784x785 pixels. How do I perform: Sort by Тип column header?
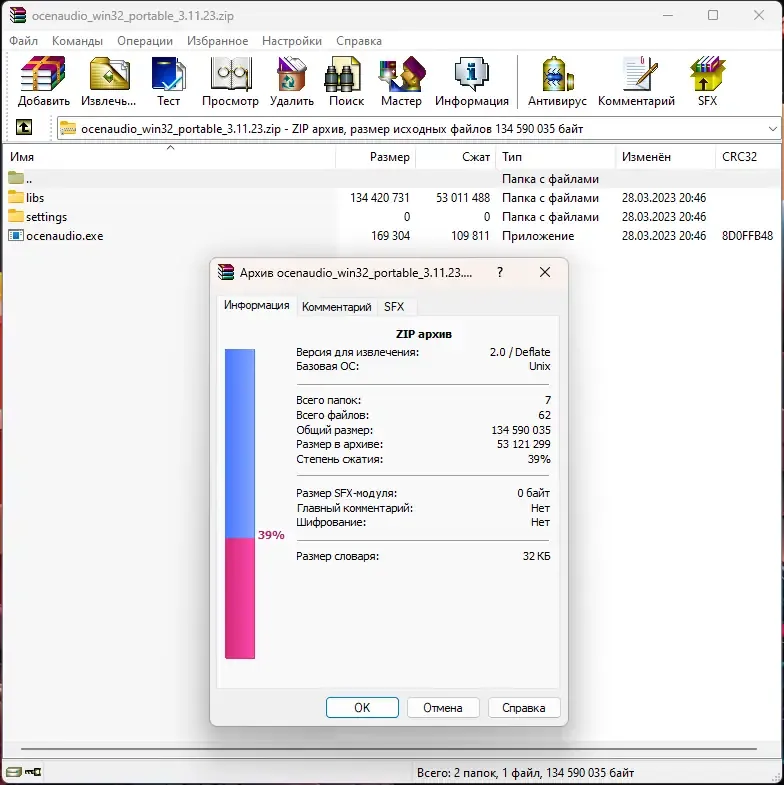pos(556,157)
